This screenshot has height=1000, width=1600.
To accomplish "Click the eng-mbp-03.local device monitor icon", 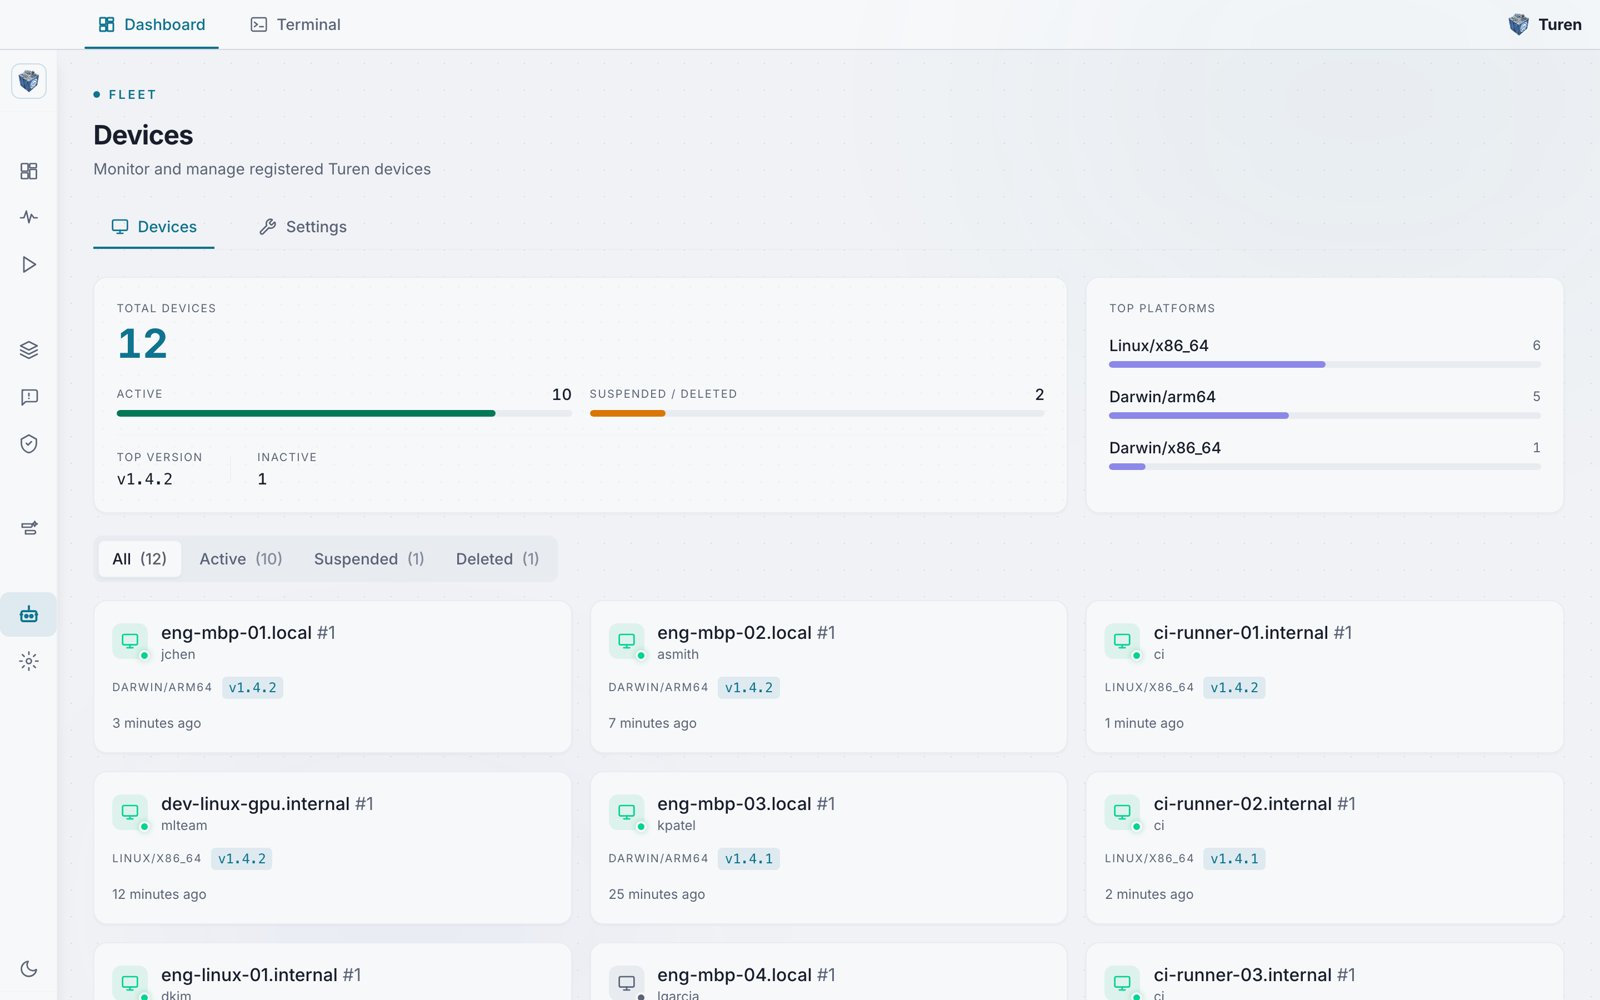I will click(x=626, y=812).
